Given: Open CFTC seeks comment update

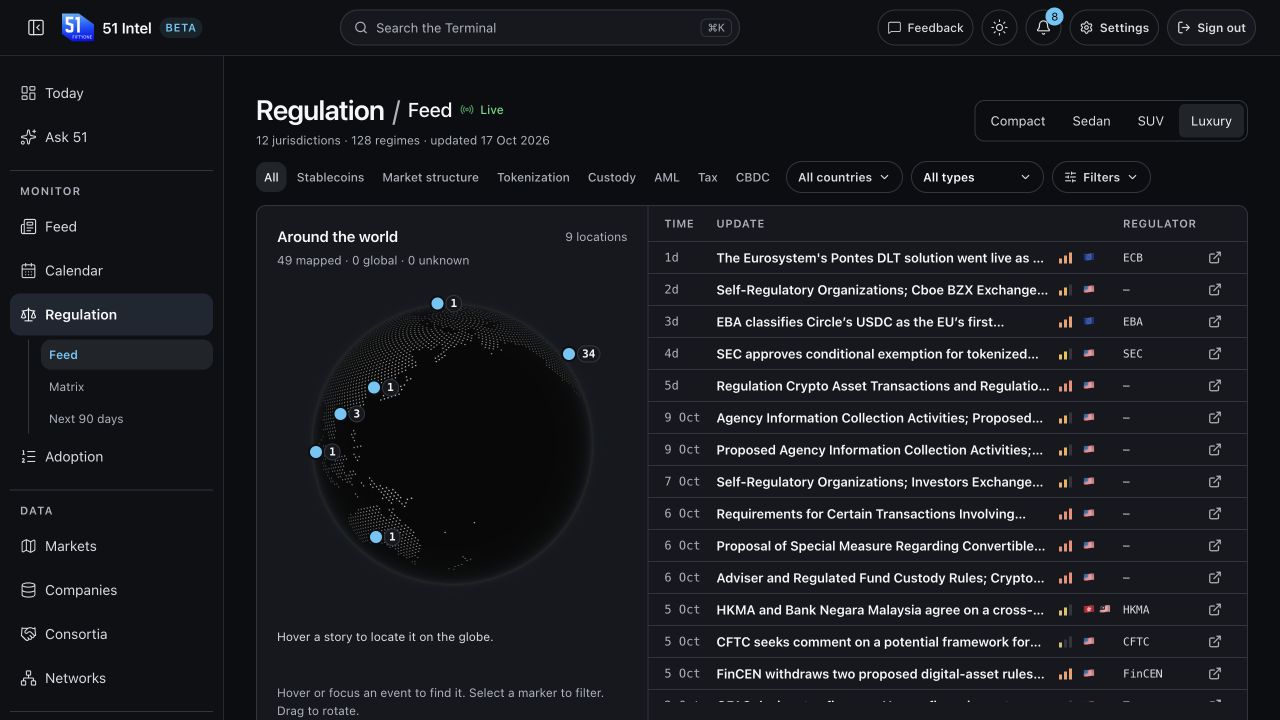Looking at the screenshot, I should 879,642.
